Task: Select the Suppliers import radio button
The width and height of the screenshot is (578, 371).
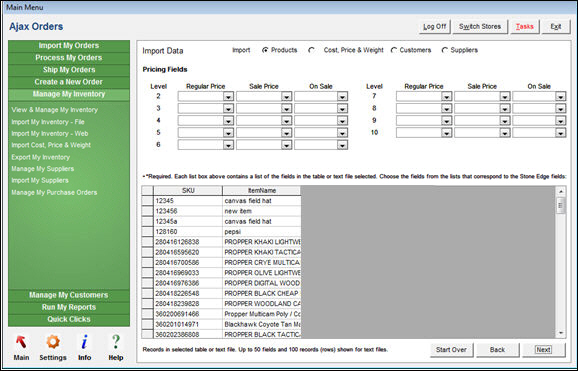Action: [445, 50]
